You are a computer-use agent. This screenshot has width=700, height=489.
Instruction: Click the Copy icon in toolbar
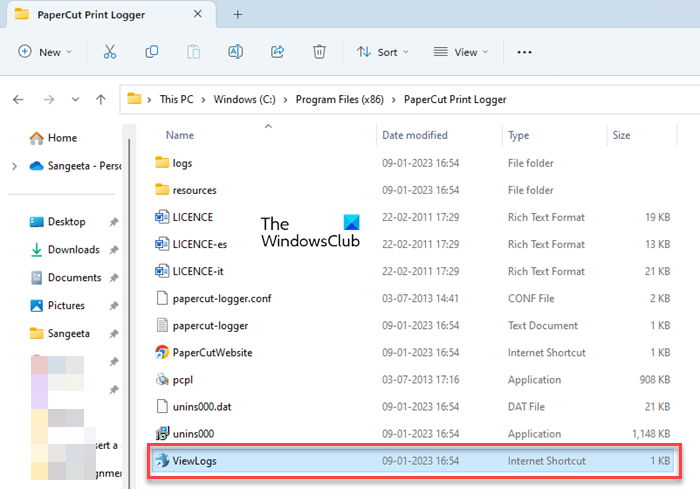152,52
